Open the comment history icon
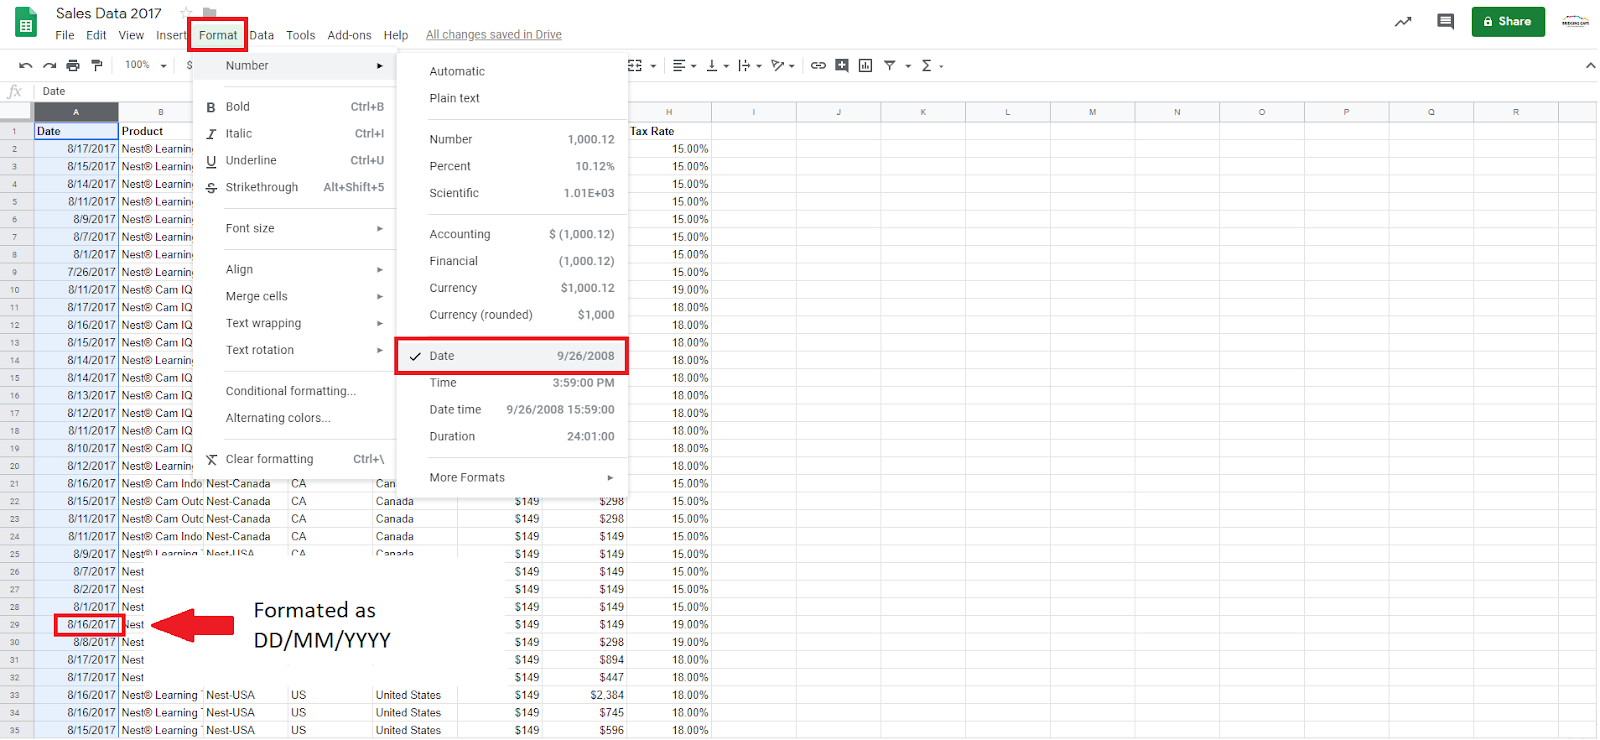The width and height of the screenshot is (1600, 740). (x=1445, y=21)
